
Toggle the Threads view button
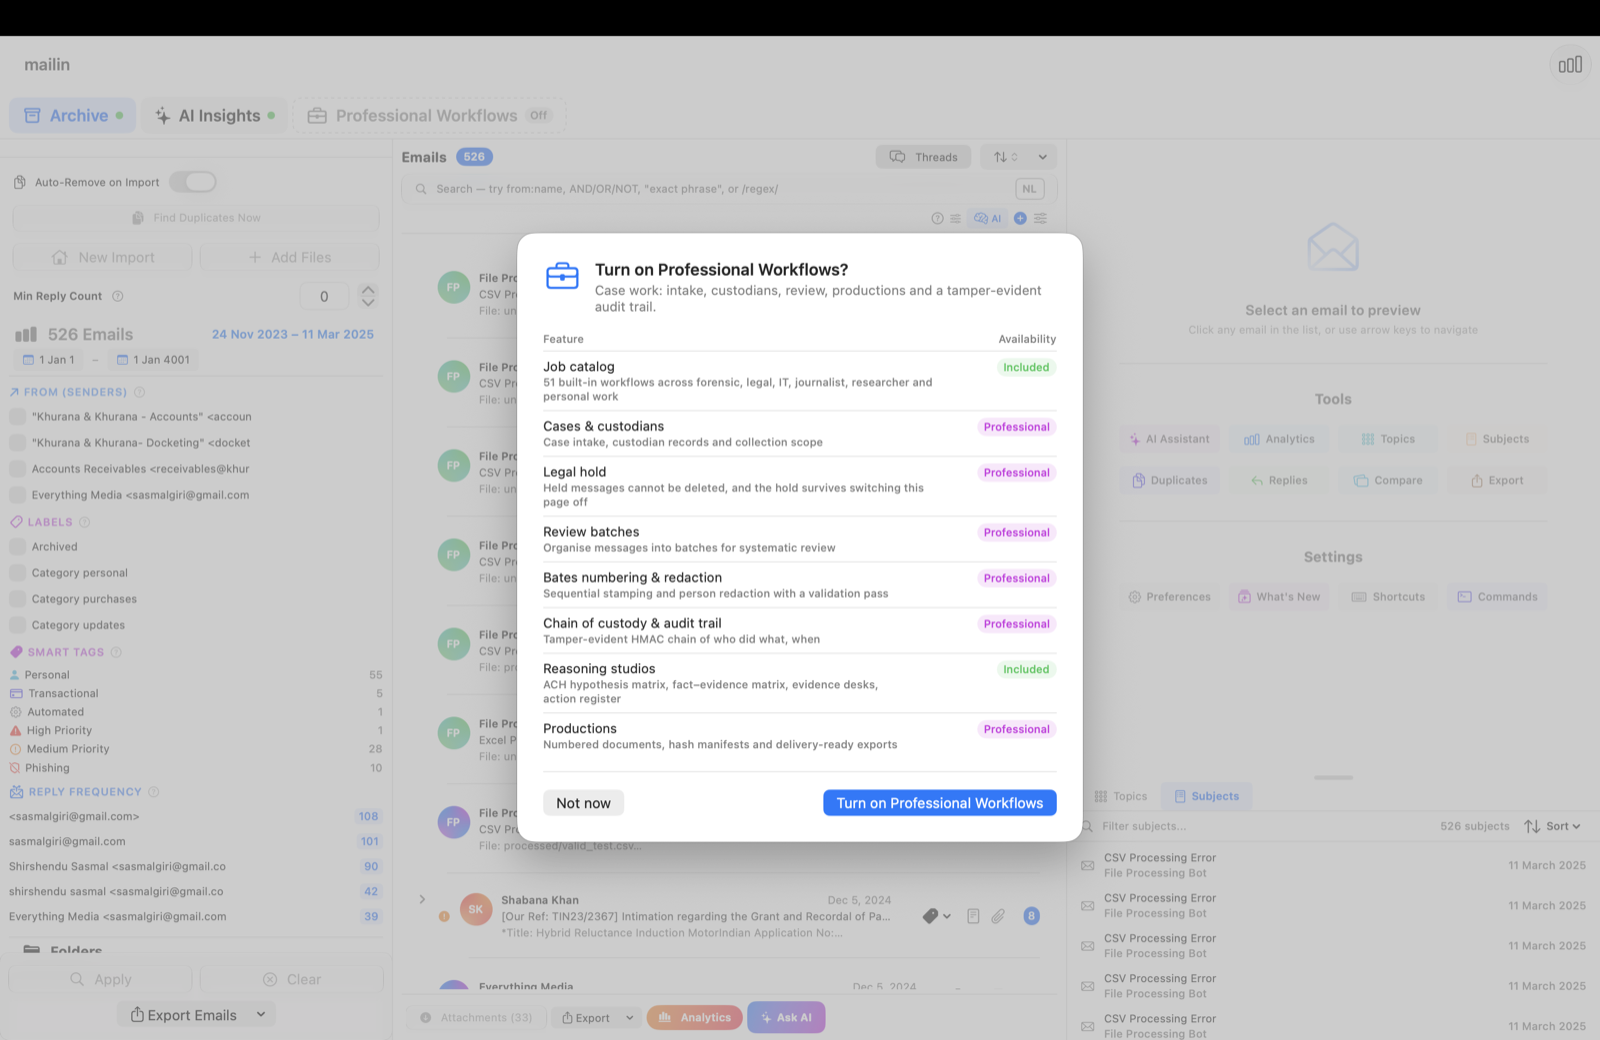[x=924, y=157]
